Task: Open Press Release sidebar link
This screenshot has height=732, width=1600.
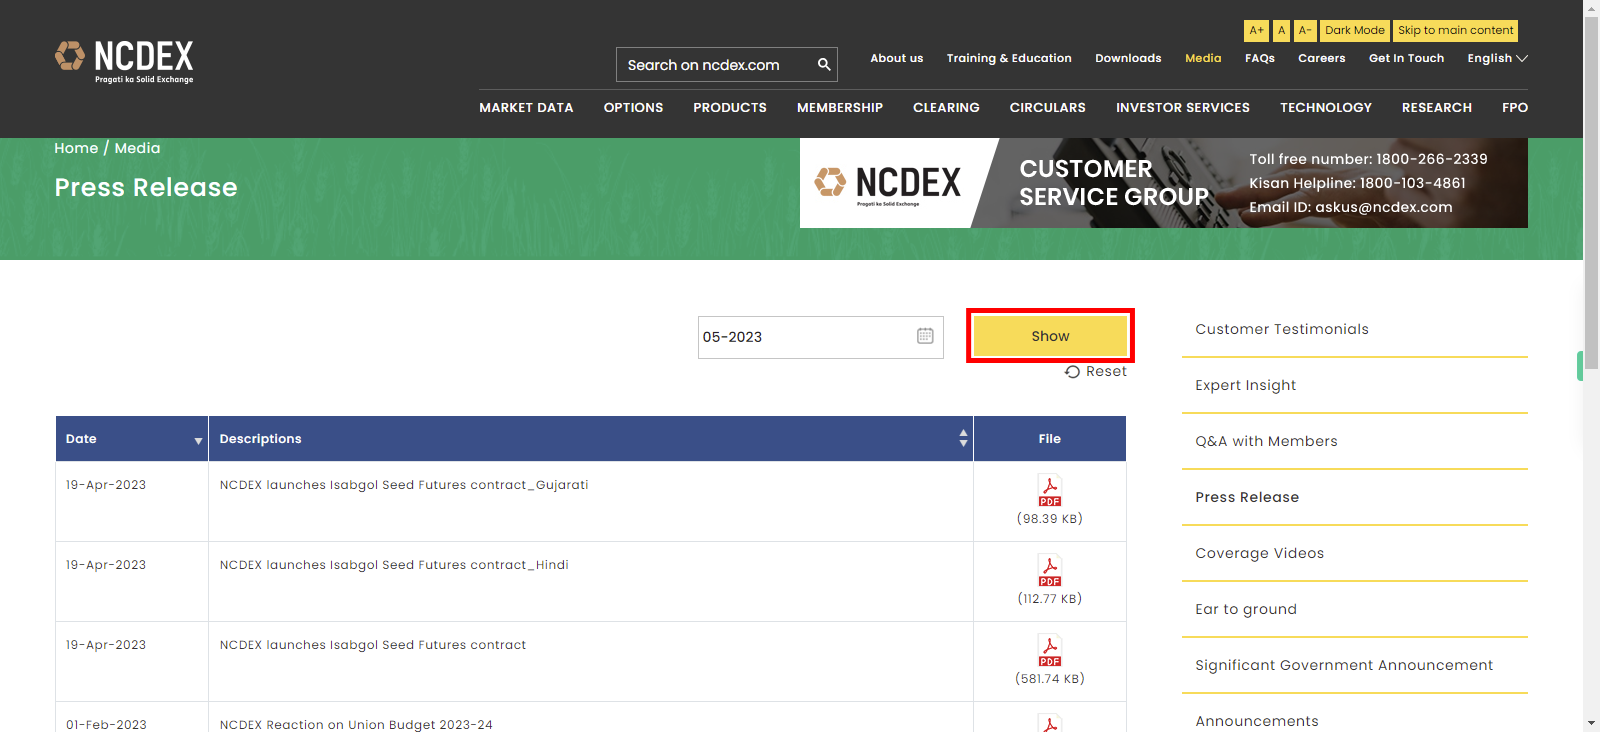Action: [x=1247, y=497]
